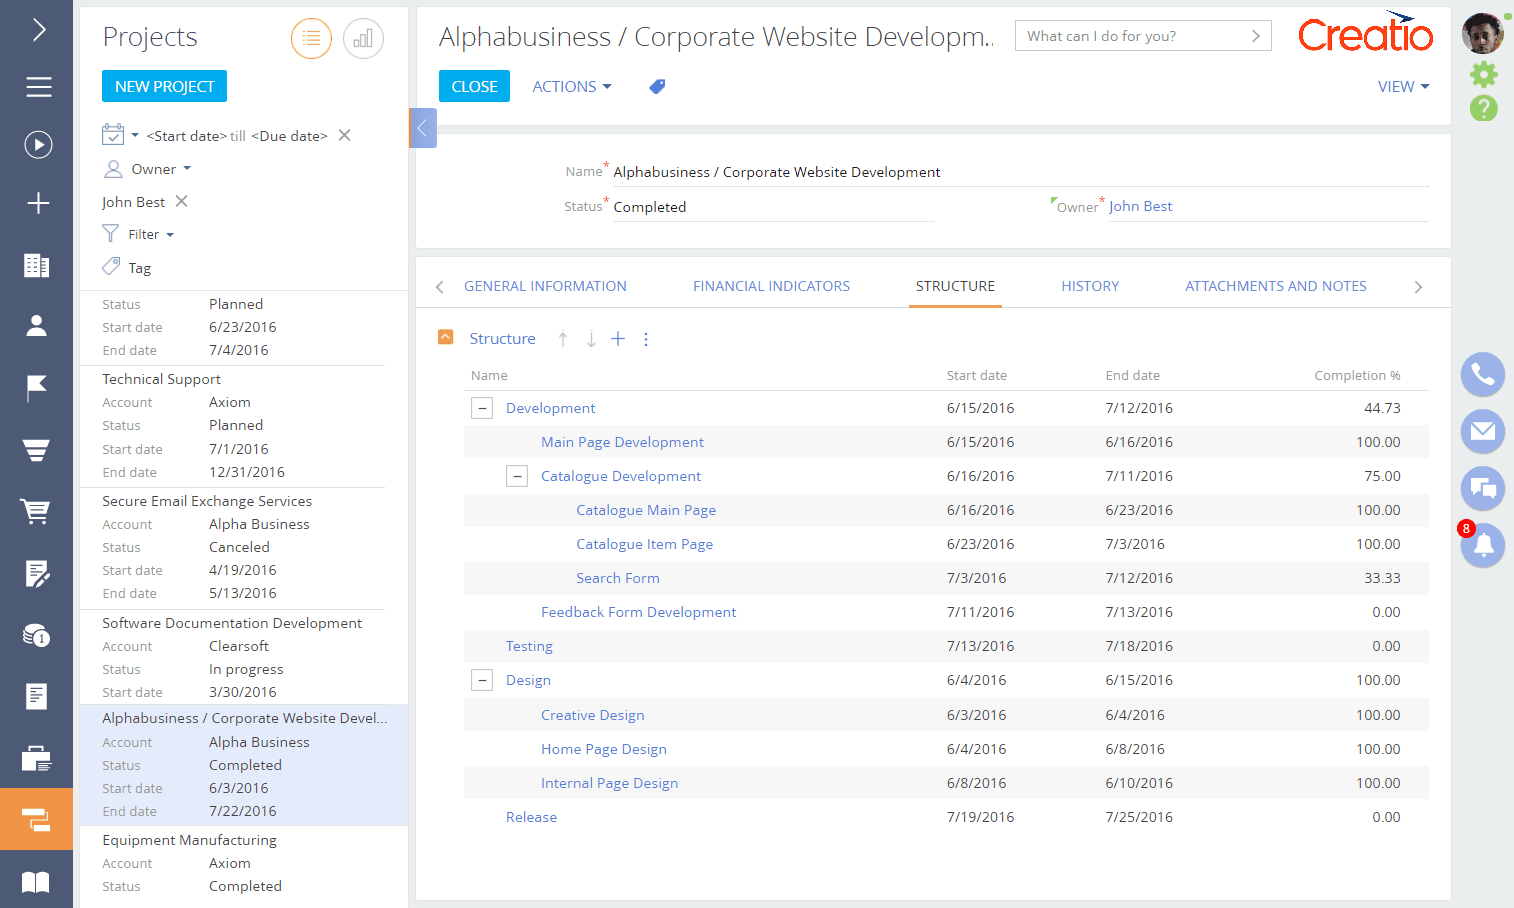The image size is (1514, 908).
Task: Open the email communication panel
Action: 1482,431
